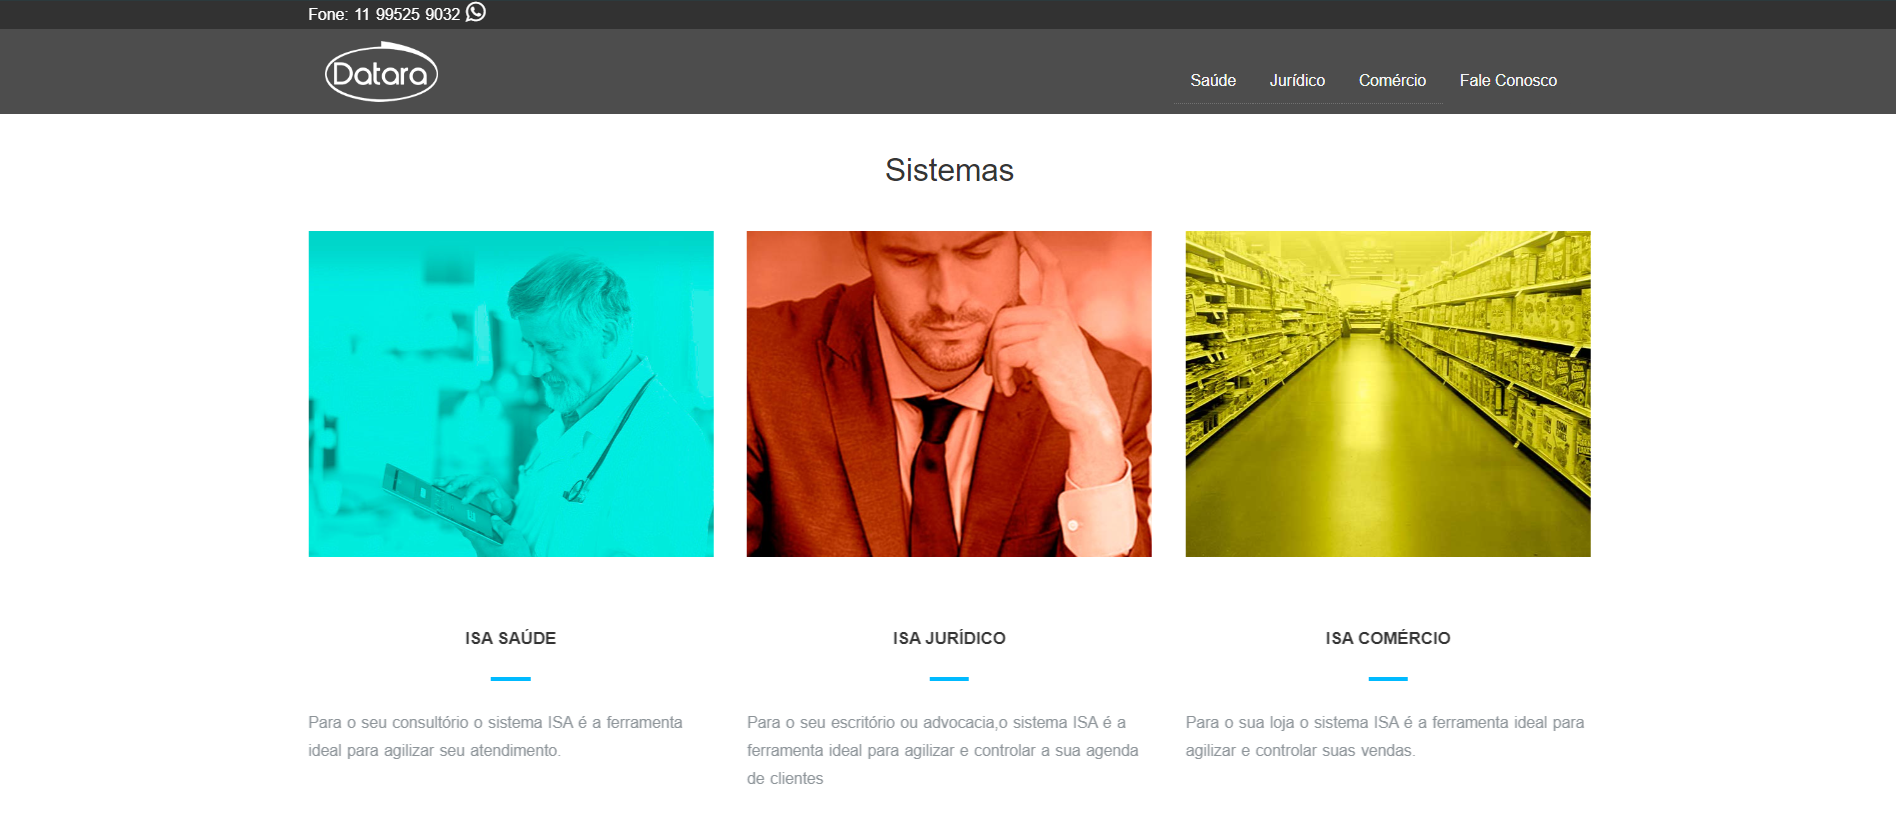Click the blue divider under ISA COMÉRCIO
Screen dimensions: 1896x818
1388,679
